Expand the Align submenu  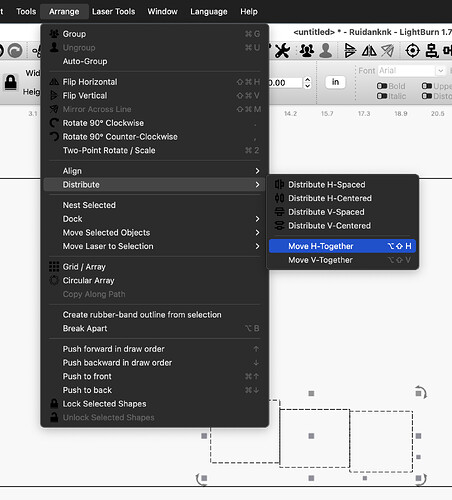(155, 171)
